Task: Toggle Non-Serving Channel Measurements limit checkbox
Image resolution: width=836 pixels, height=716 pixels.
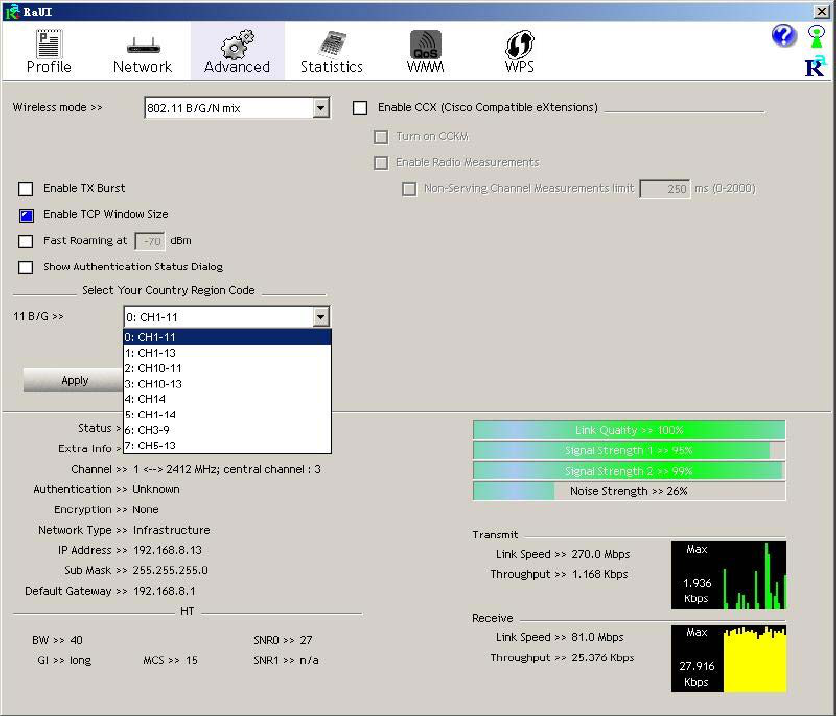Action: click(409, 189)
